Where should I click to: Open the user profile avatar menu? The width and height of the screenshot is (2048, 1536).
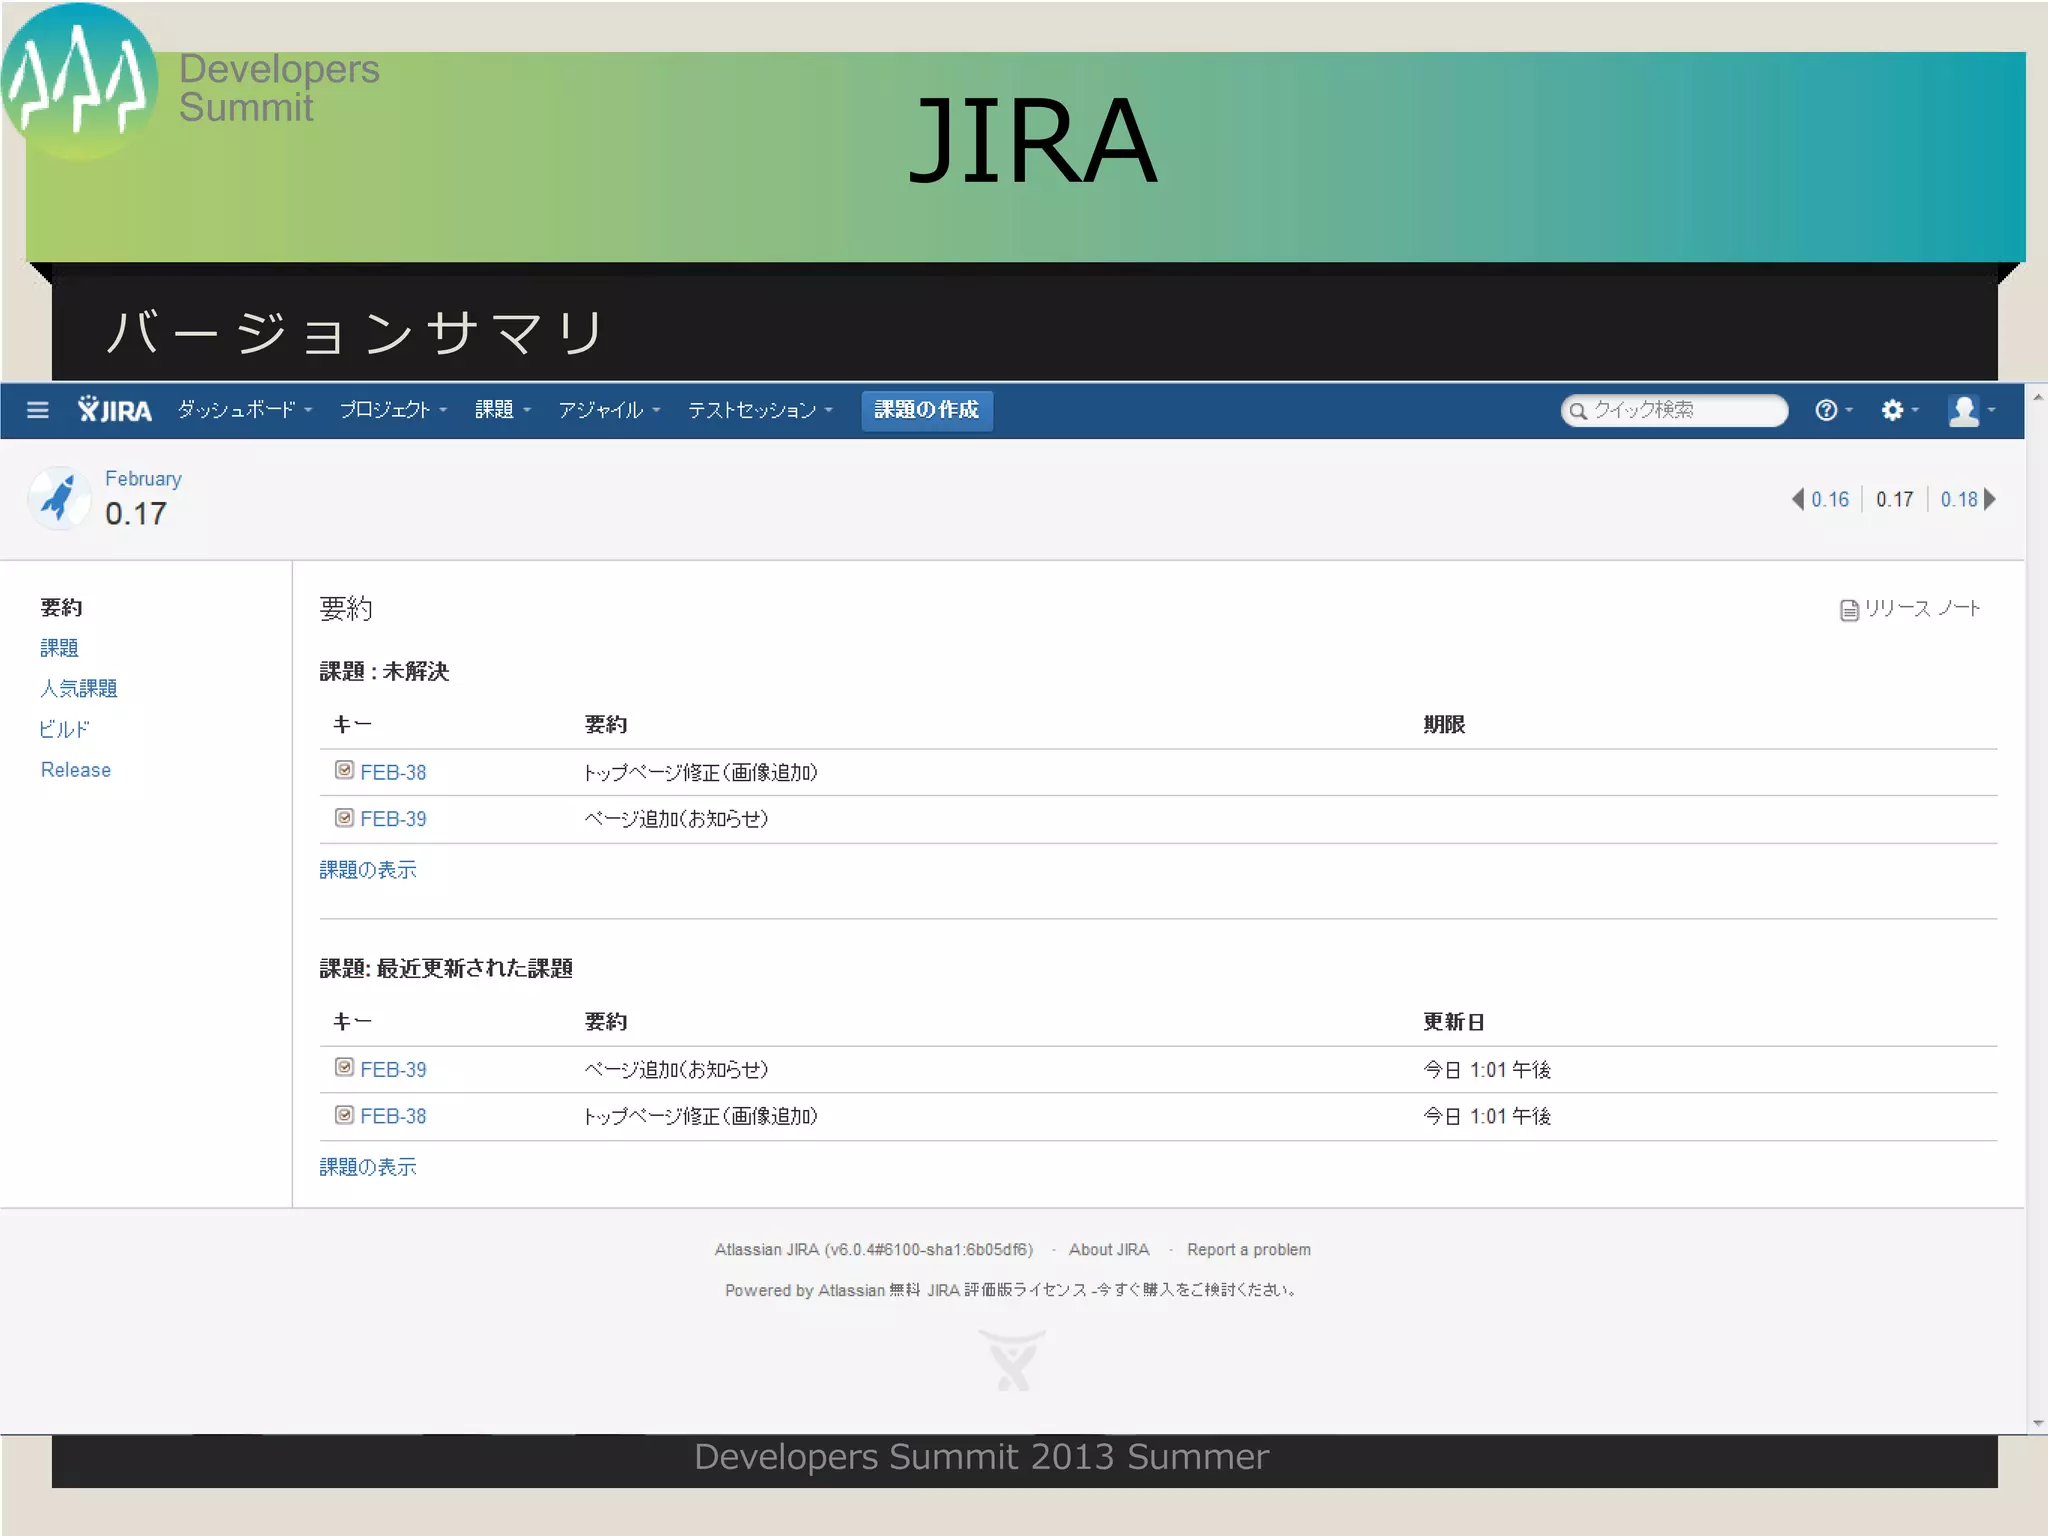(1971, 410)
